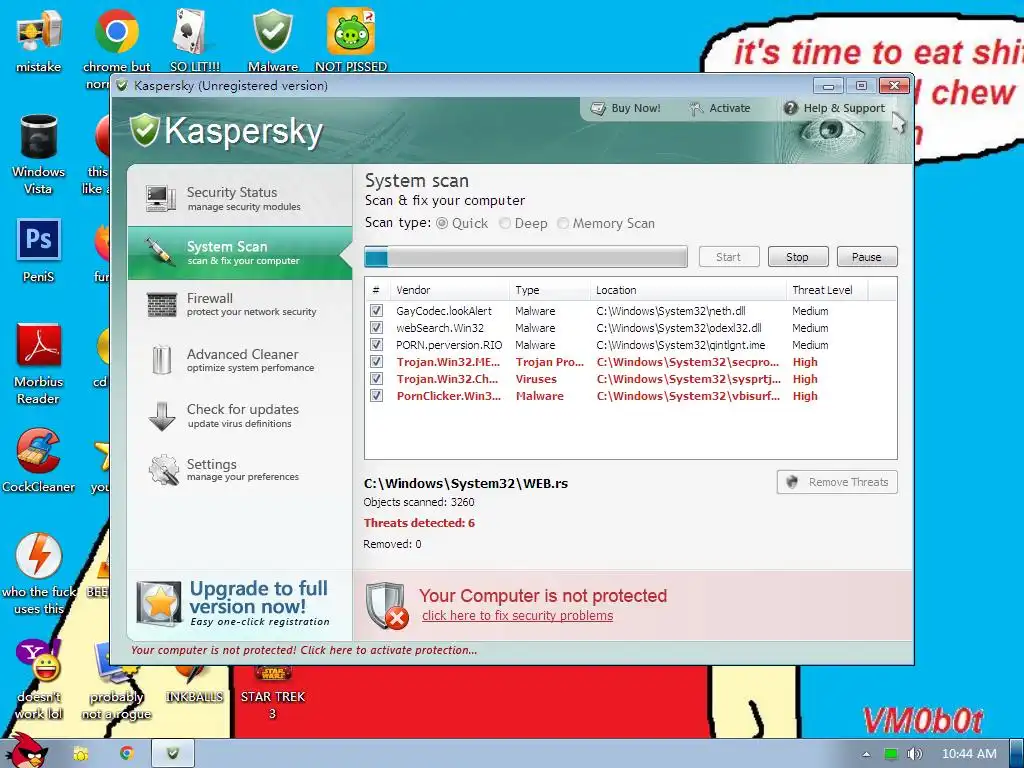Open the STAR TREK 3 desktop icon
This screenshot has width=1024, height=768.
coord(273,692)
